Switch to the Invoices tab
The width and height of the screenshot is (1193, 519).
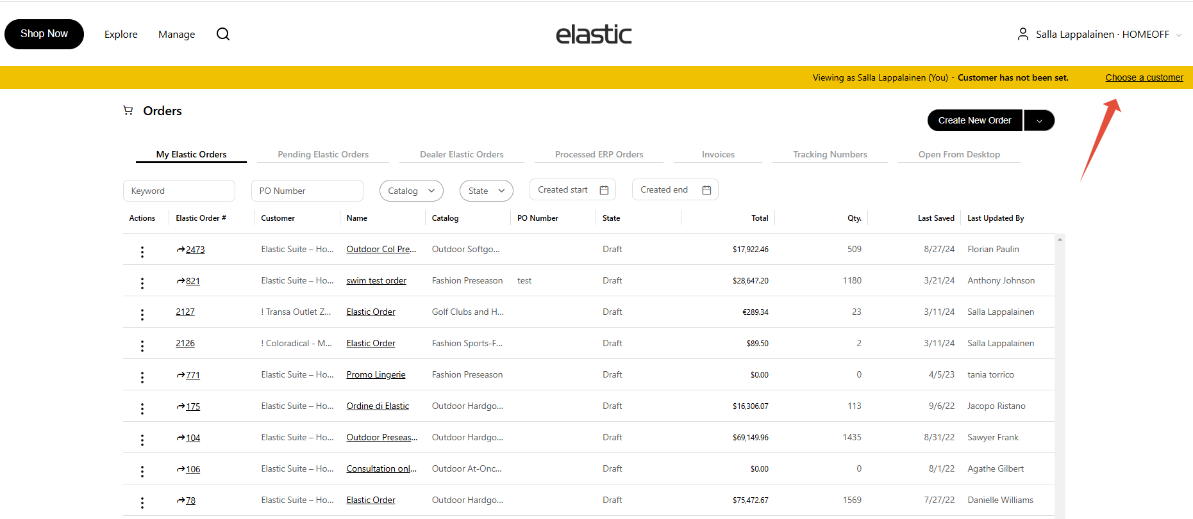tap(718, 154)
